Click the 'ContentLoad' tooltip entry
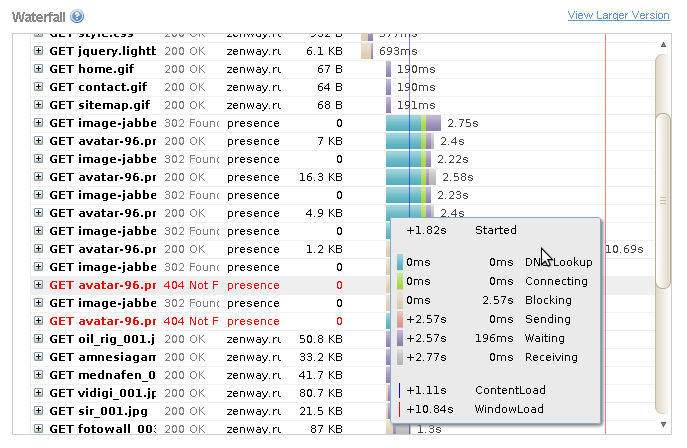 click(510, 390)
